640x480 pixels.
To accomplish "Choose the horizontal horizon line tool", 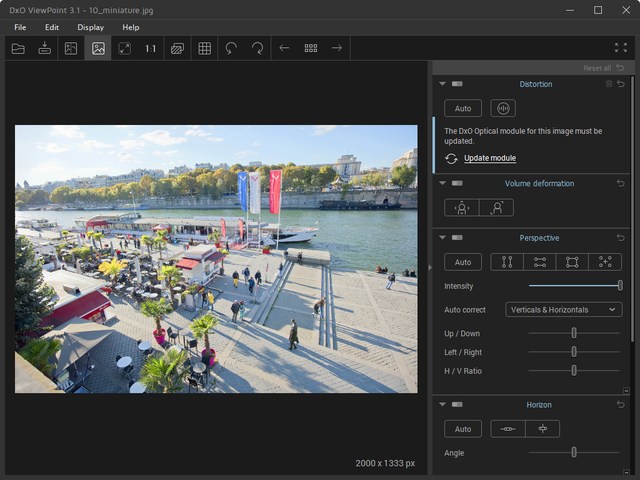I will pos(508,429).
